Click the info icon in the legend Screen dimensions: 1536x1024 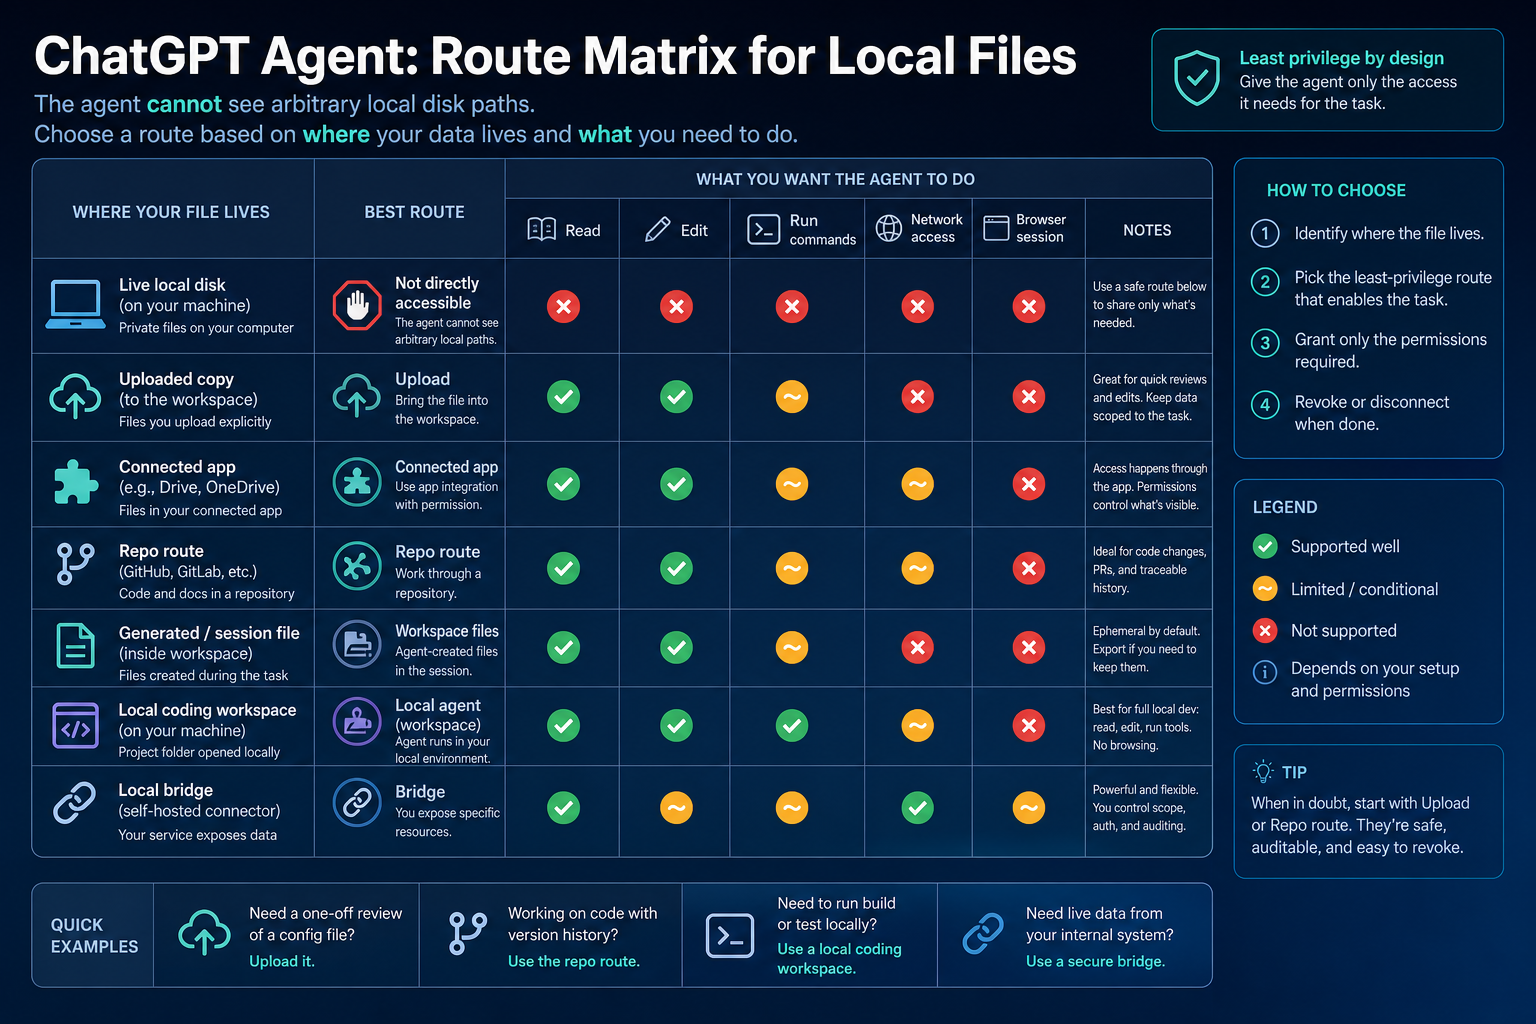point(1265,672)
